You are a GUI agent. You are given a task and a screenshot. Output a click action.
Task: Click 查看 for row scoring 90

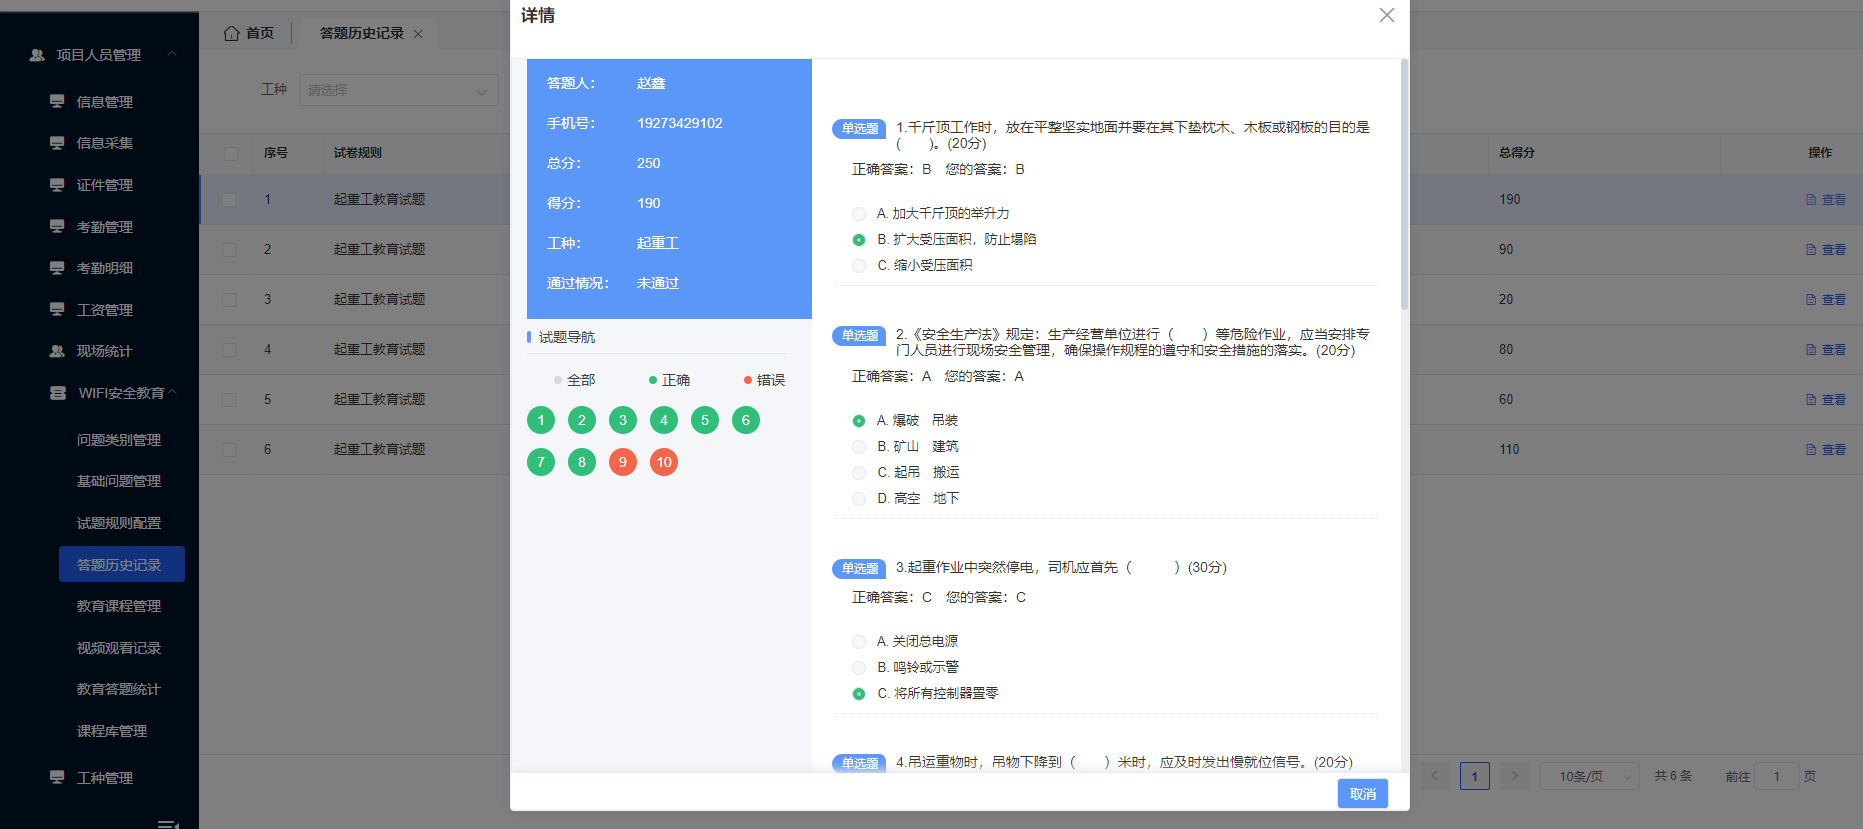tap(1826, 250)
